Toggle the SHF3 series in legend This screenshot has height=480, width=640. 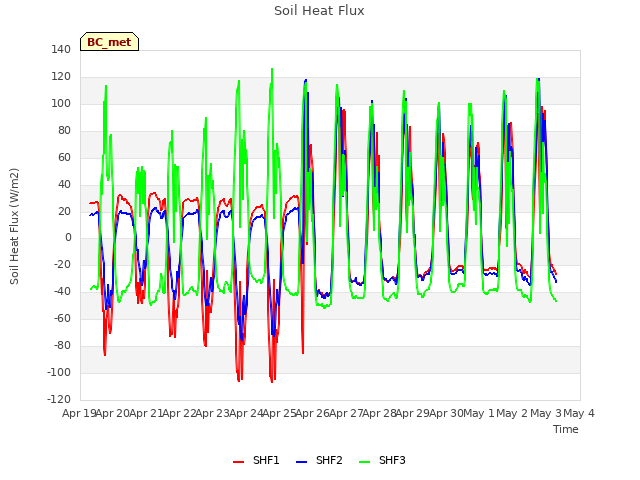(382, 460)
